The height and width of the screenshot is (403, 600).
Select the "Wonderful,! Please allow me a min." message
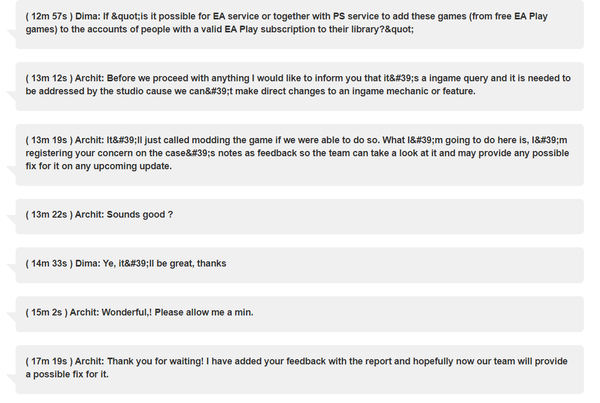300,314
